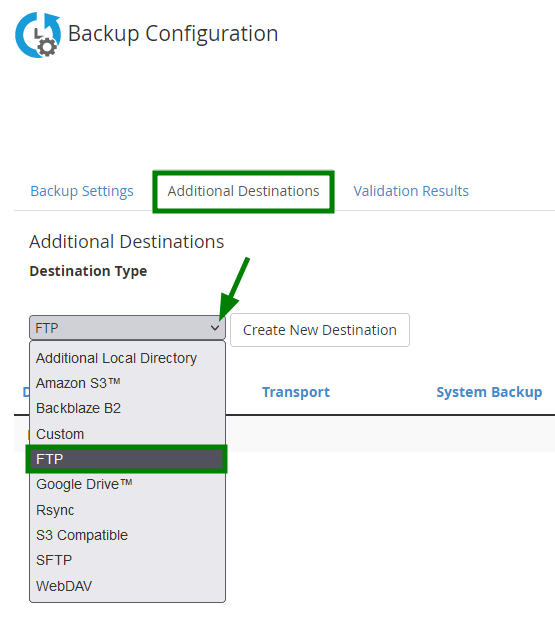Switch to Additional Destinations tab
Screen dimensions: 555x626
click(243, 191)
